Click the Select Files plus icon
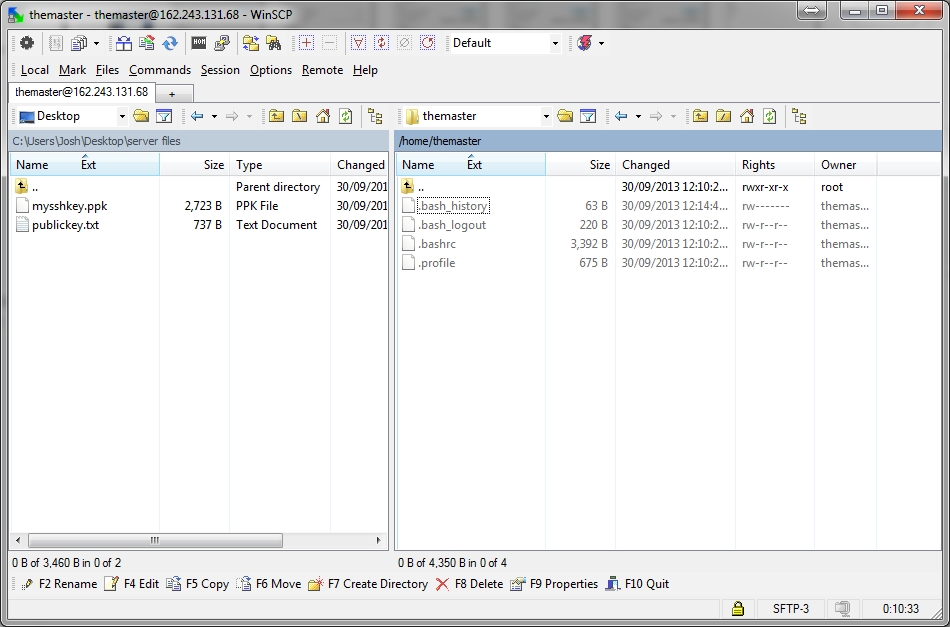The image size is (950, 627). click(306, 43)
